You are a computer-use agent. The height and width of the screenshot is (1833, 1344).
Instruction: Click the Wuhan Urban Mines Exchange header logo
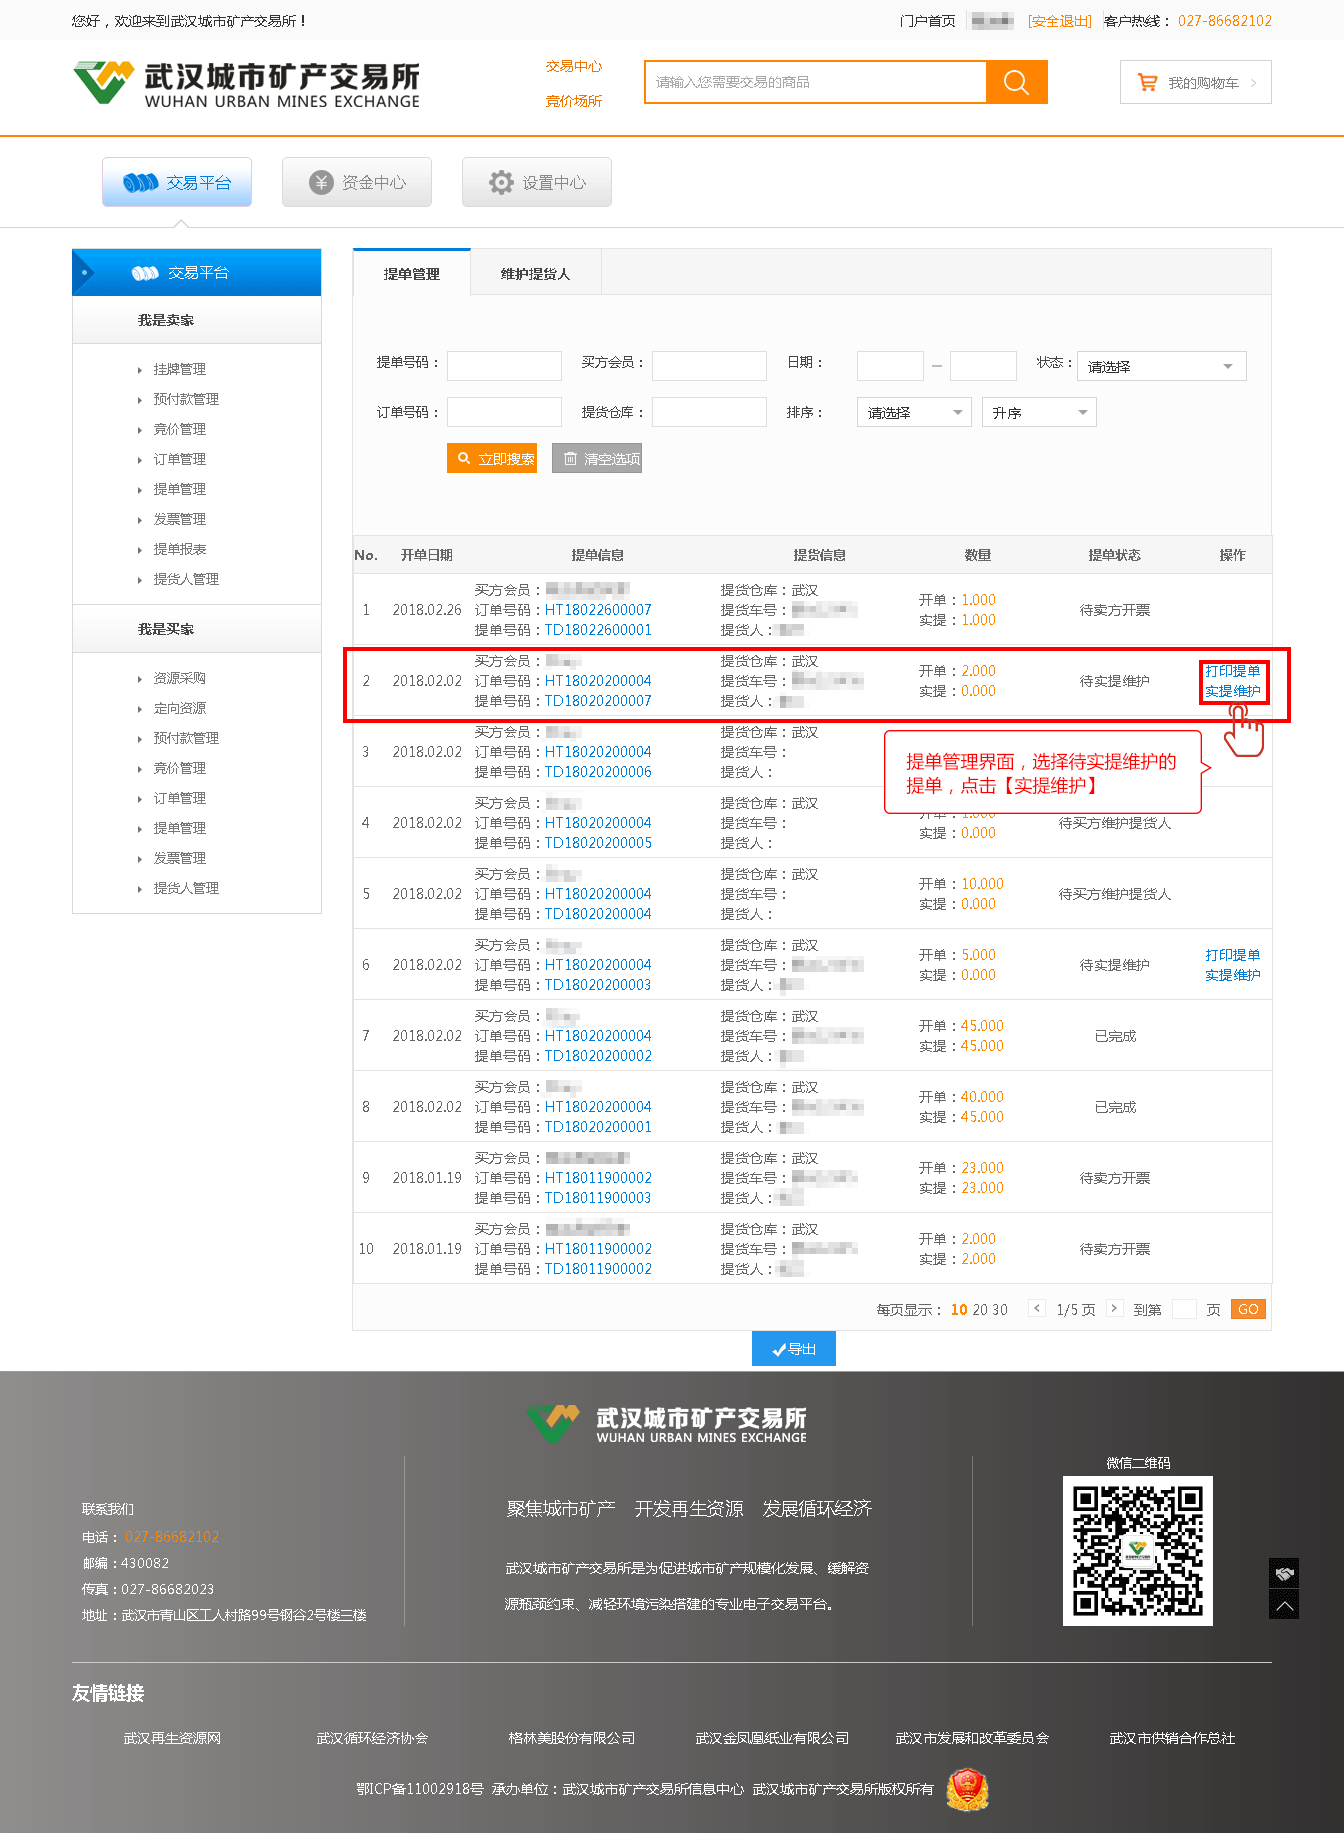click(x=247, y=84)
